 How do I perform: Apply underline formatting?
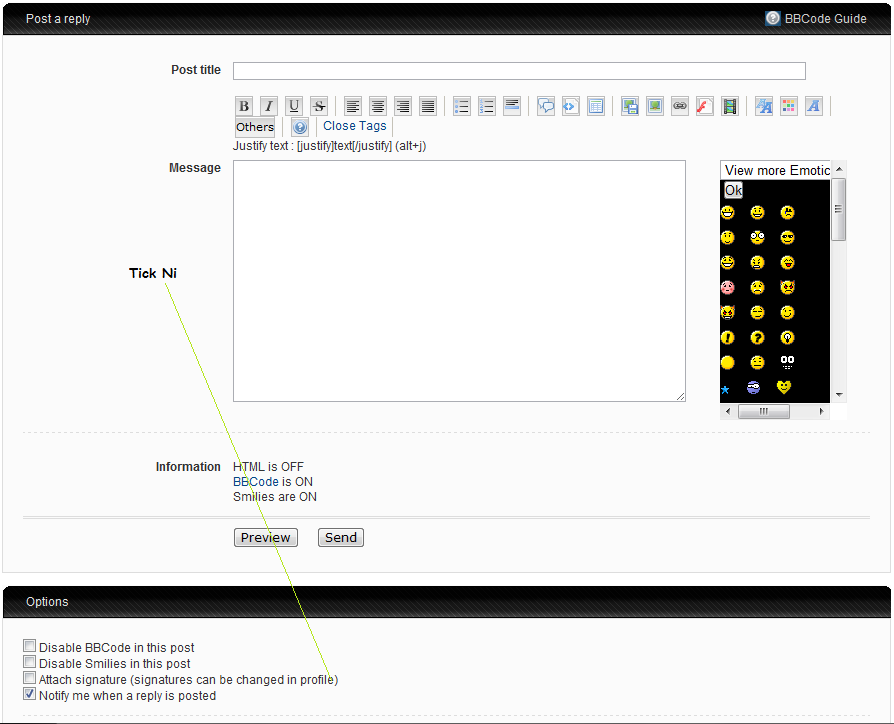[294, 106]
